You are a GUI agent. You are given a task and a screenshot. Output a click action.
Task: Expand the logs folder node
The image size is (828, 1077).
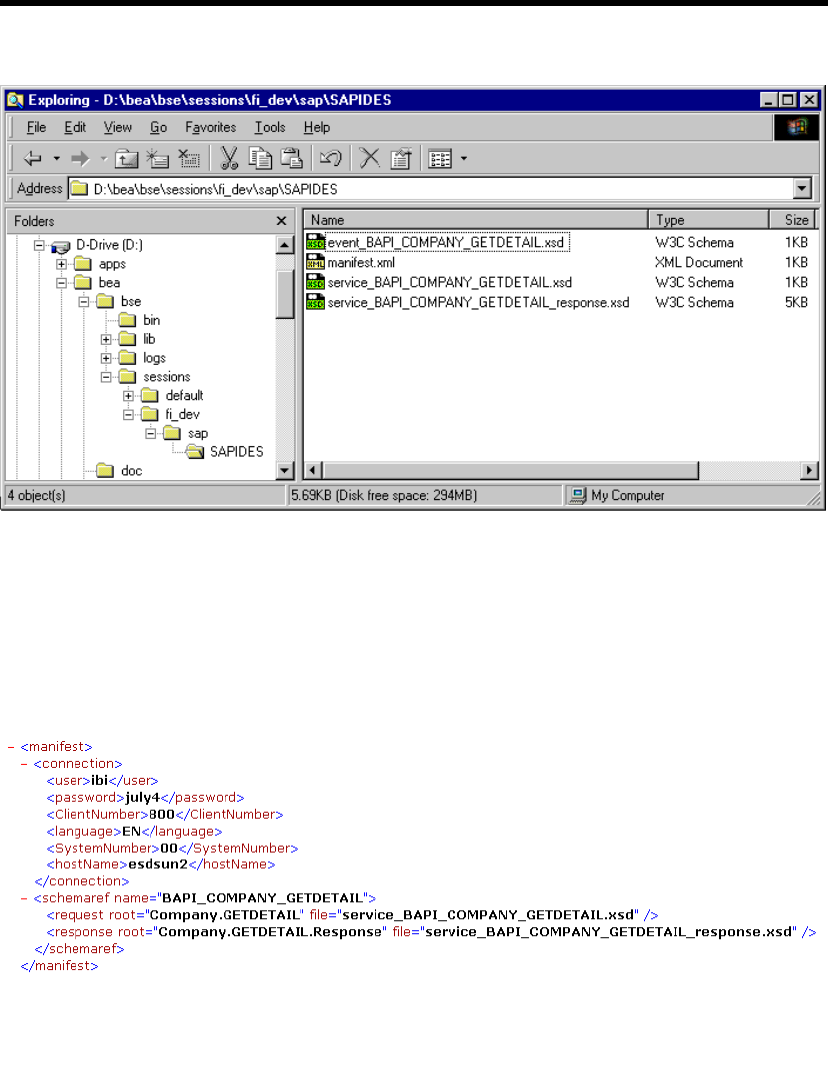(106, 358)
